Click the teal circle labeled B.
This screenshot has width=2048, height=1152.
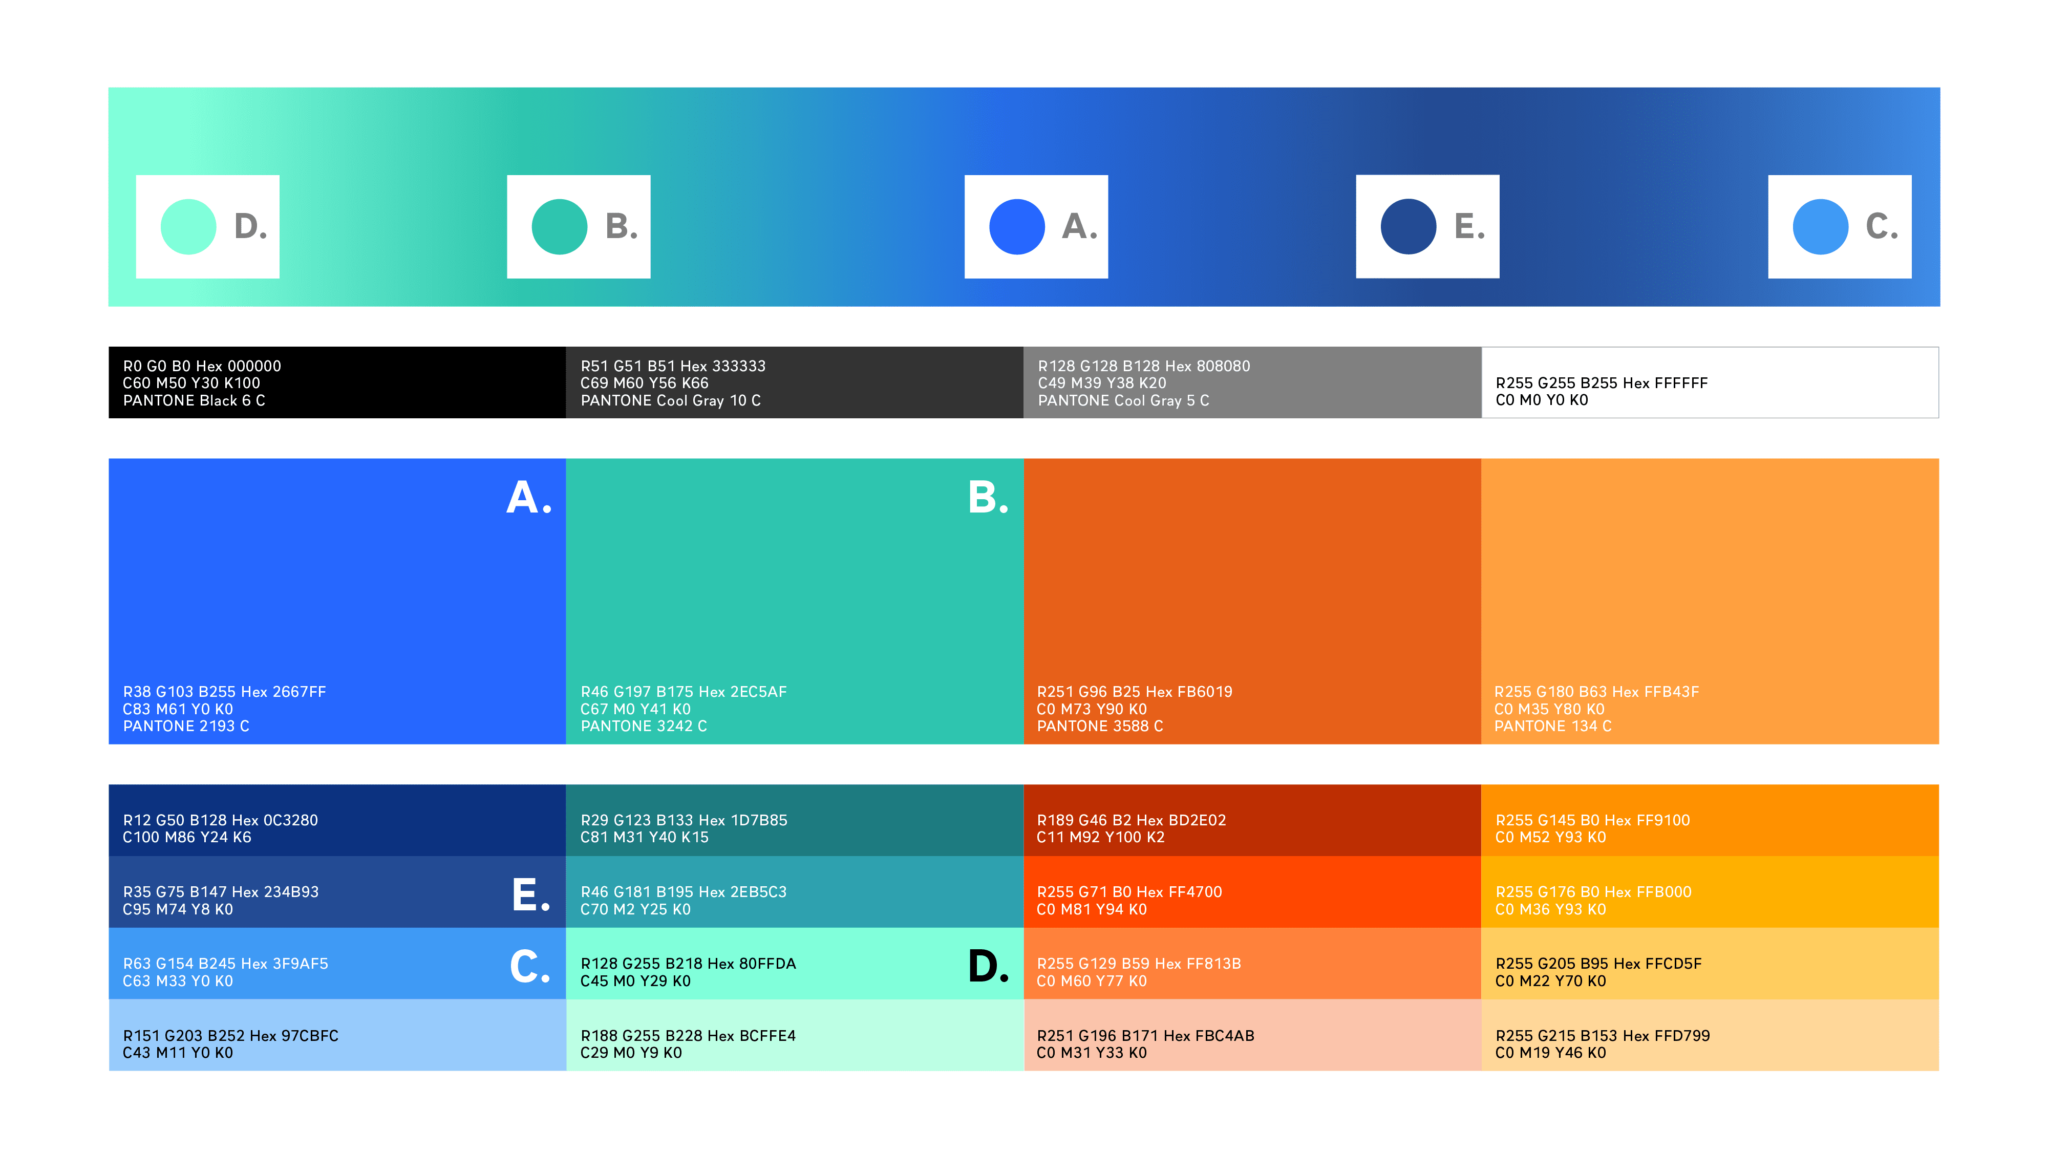559,227
